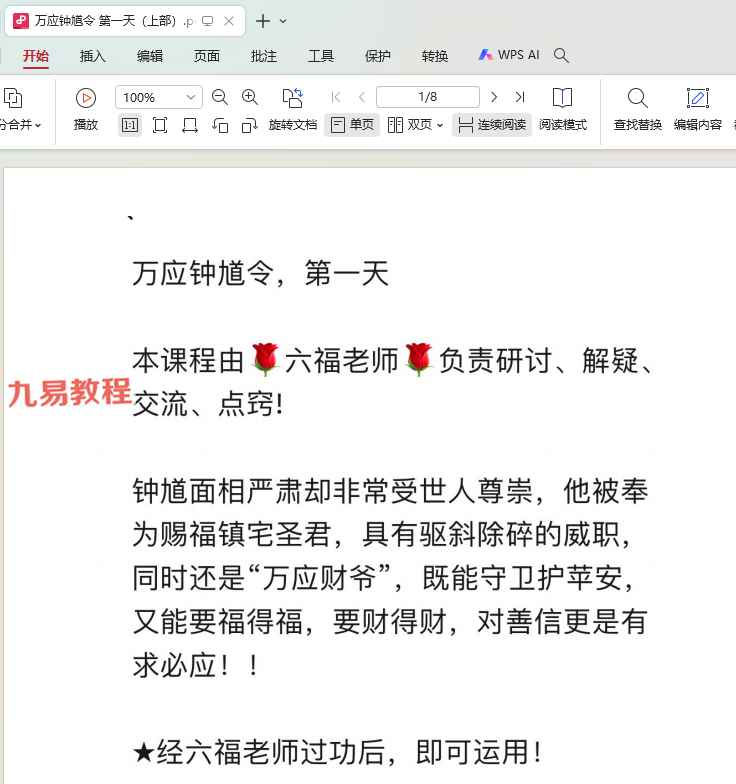Zoom out with the minus magnifier

[x=220, y=97]
